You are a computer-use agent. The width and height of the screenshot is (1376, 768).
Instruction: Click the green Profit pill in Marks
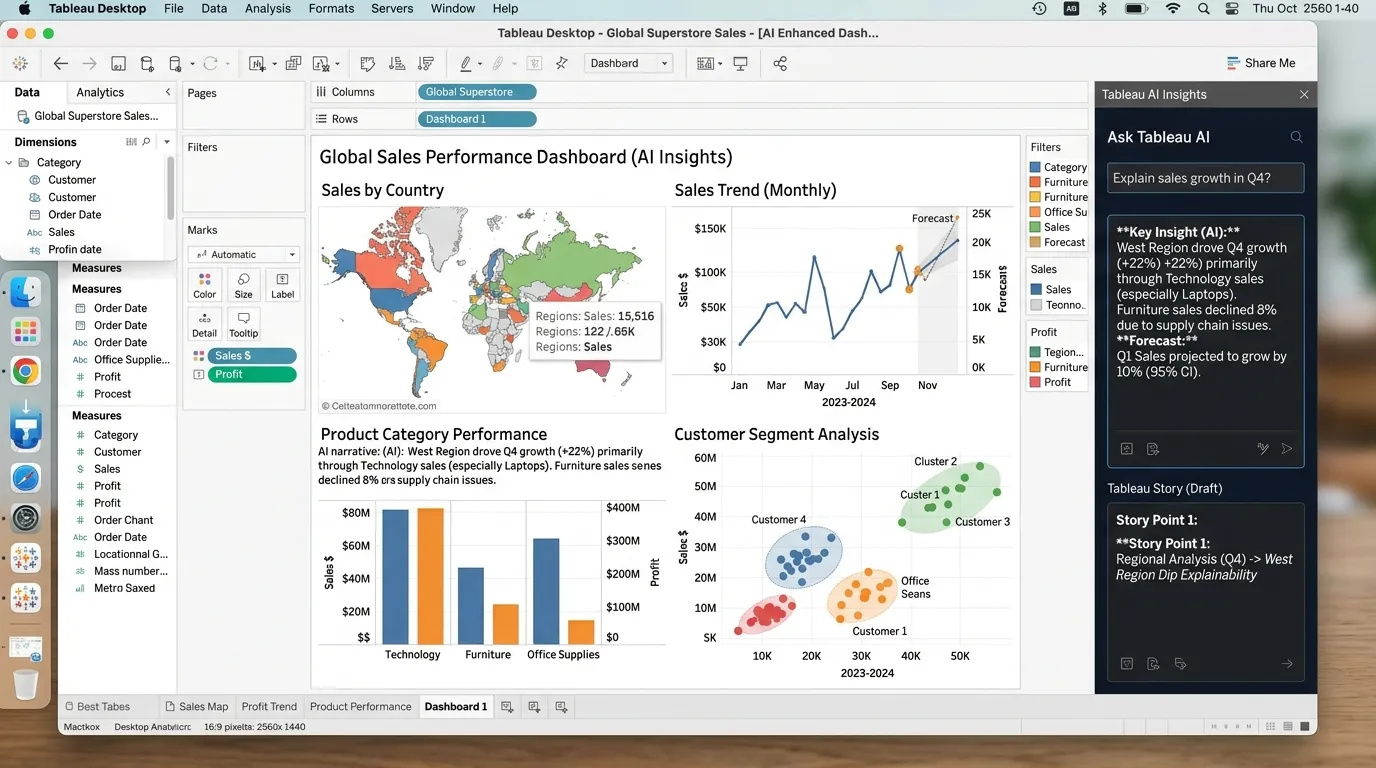pyautogui.click(x=252, y=374)
